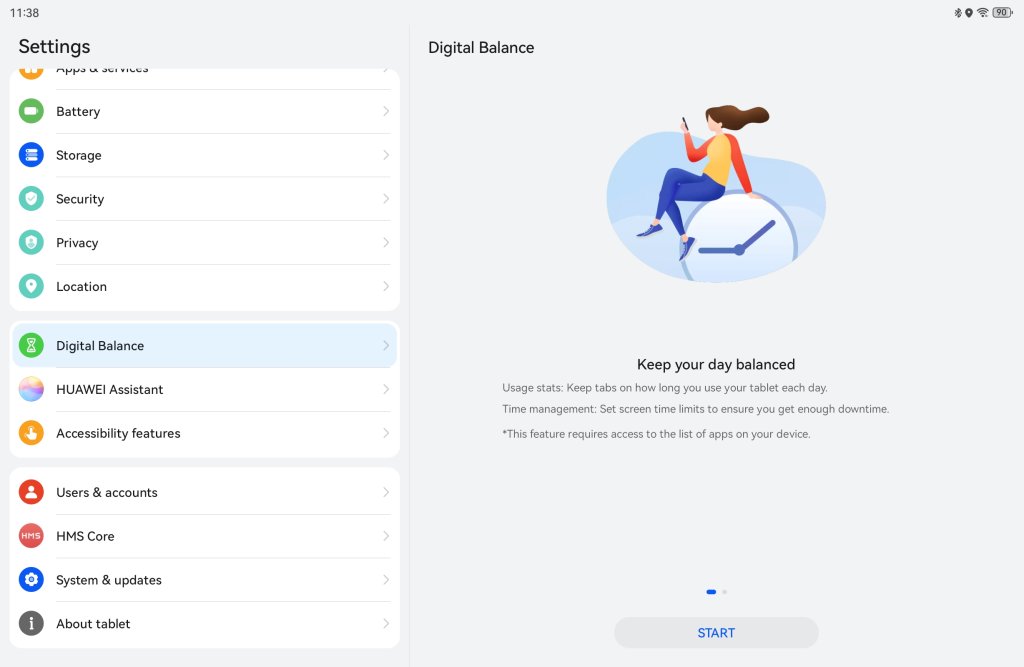Tap the blue Storage icon
This screenshot has height=667, width=1024.
coord(31,155)
